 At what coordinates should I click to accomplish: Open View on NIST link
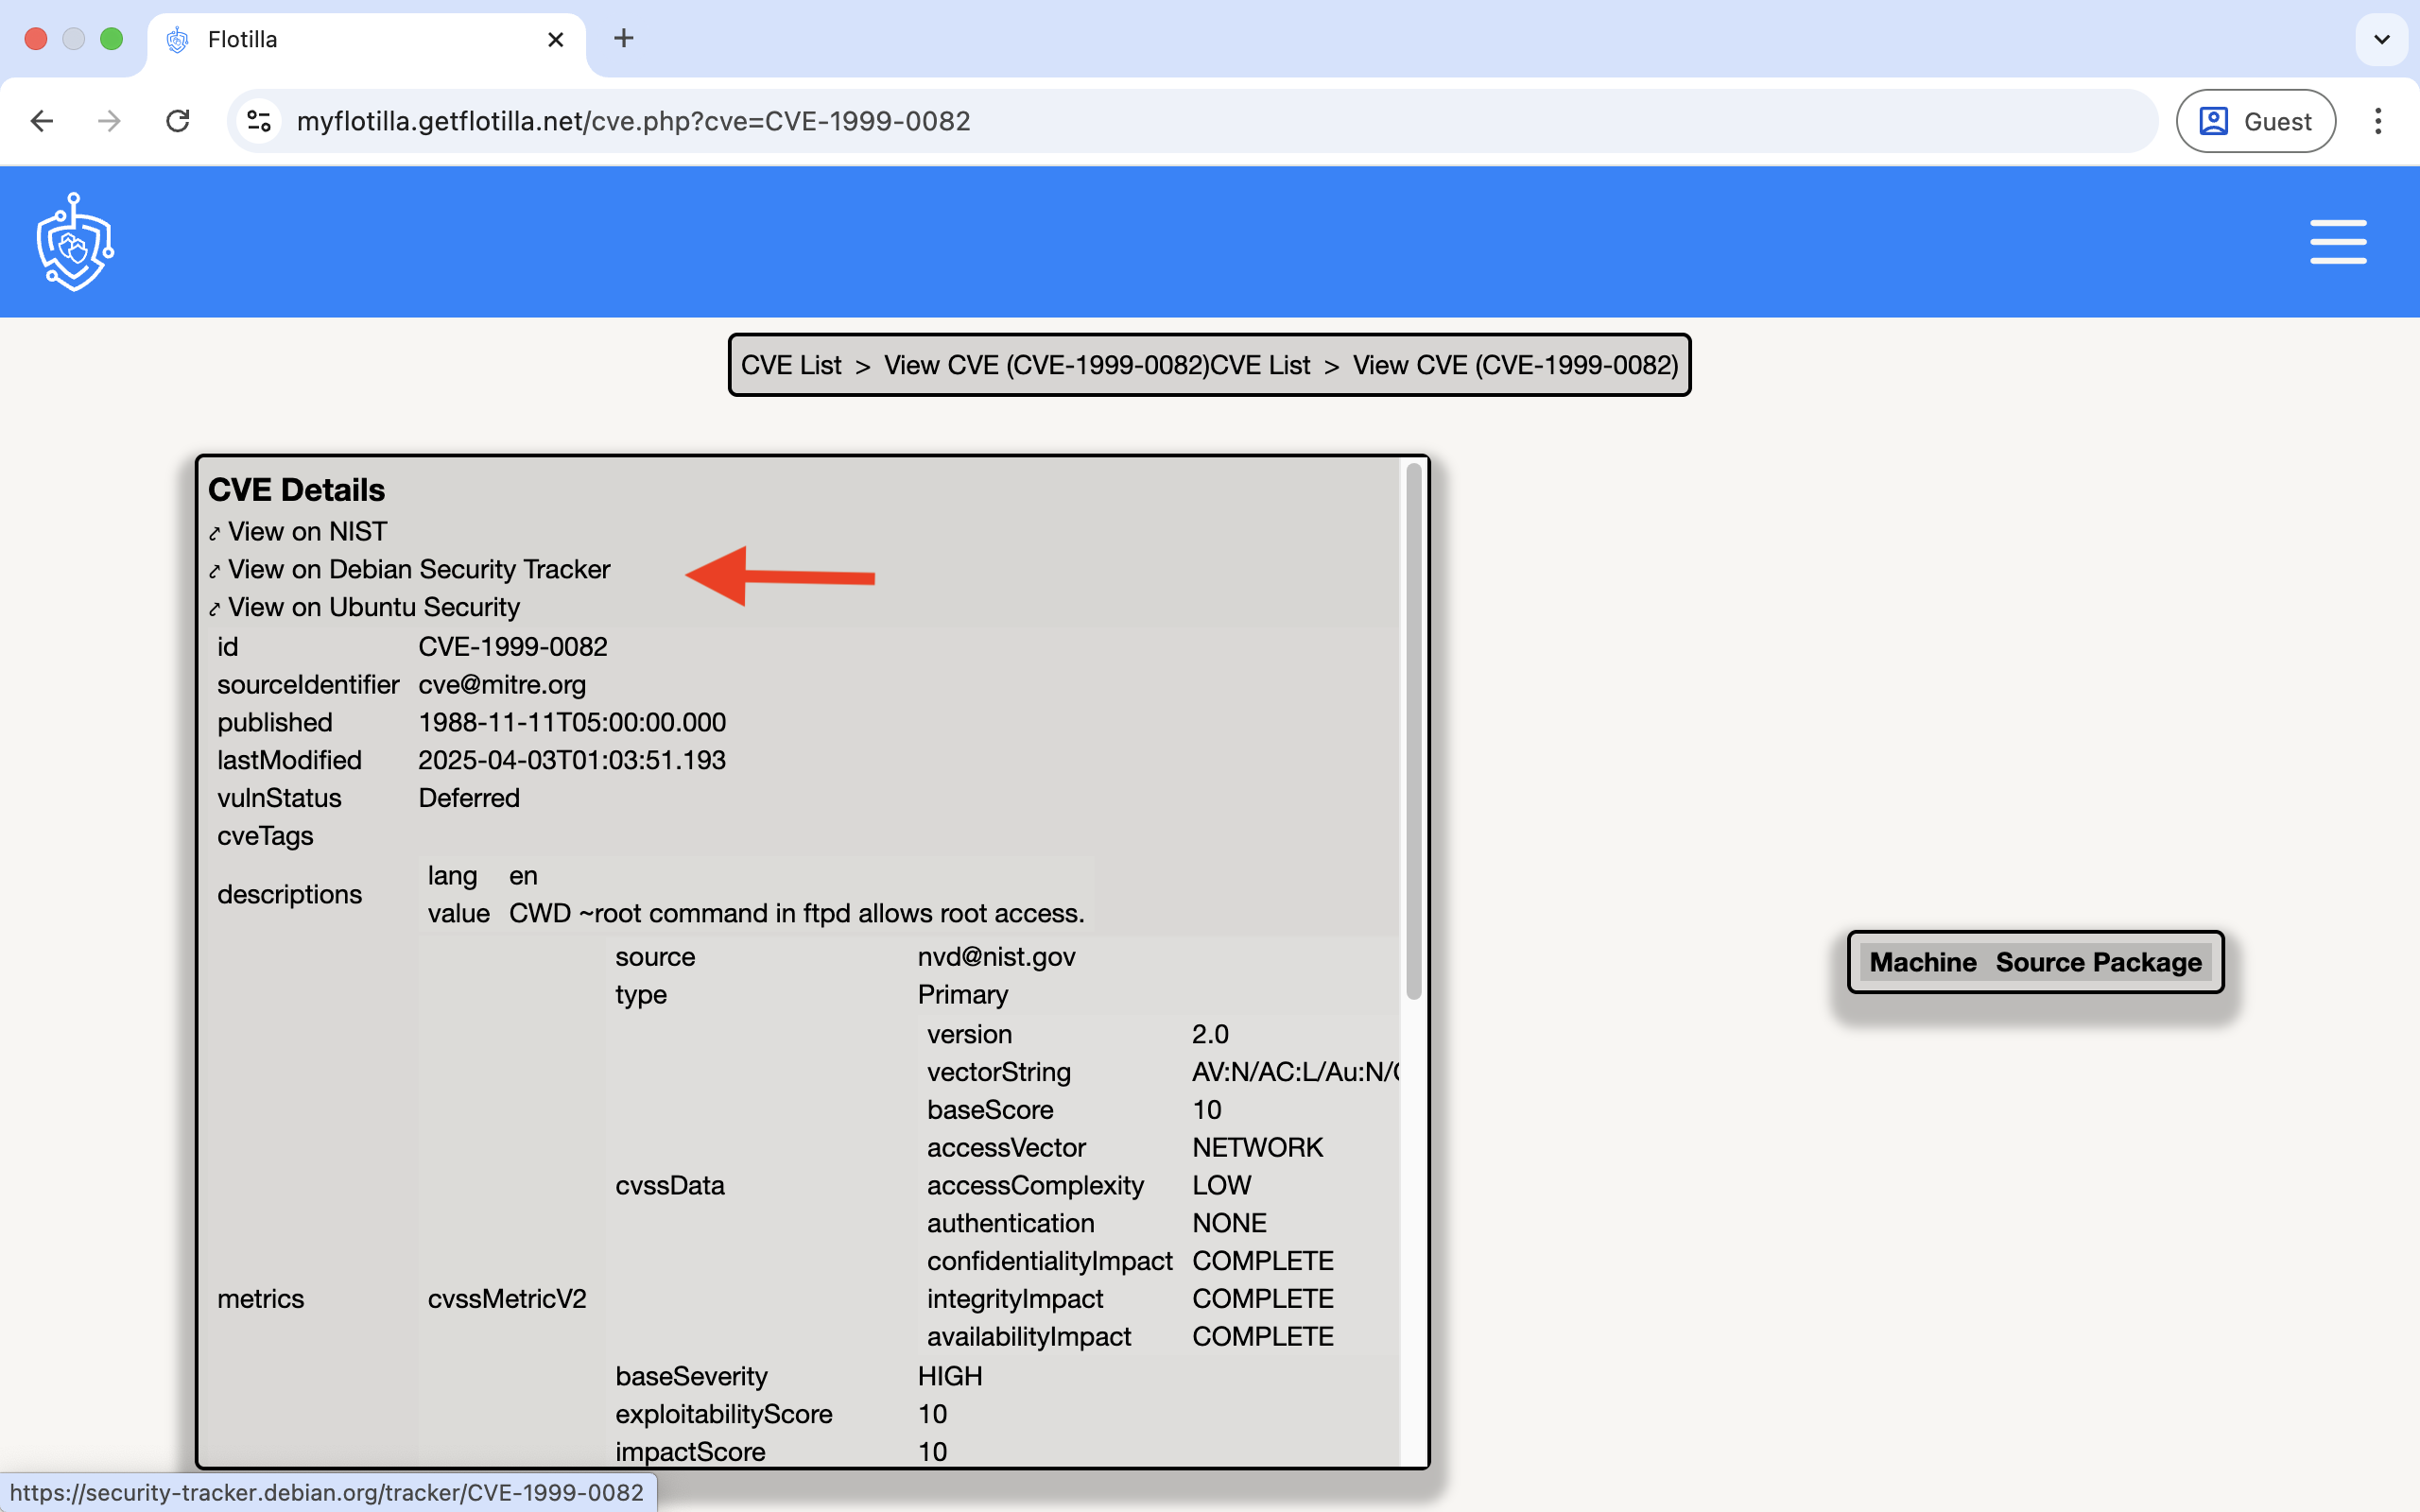pos(306,531)
